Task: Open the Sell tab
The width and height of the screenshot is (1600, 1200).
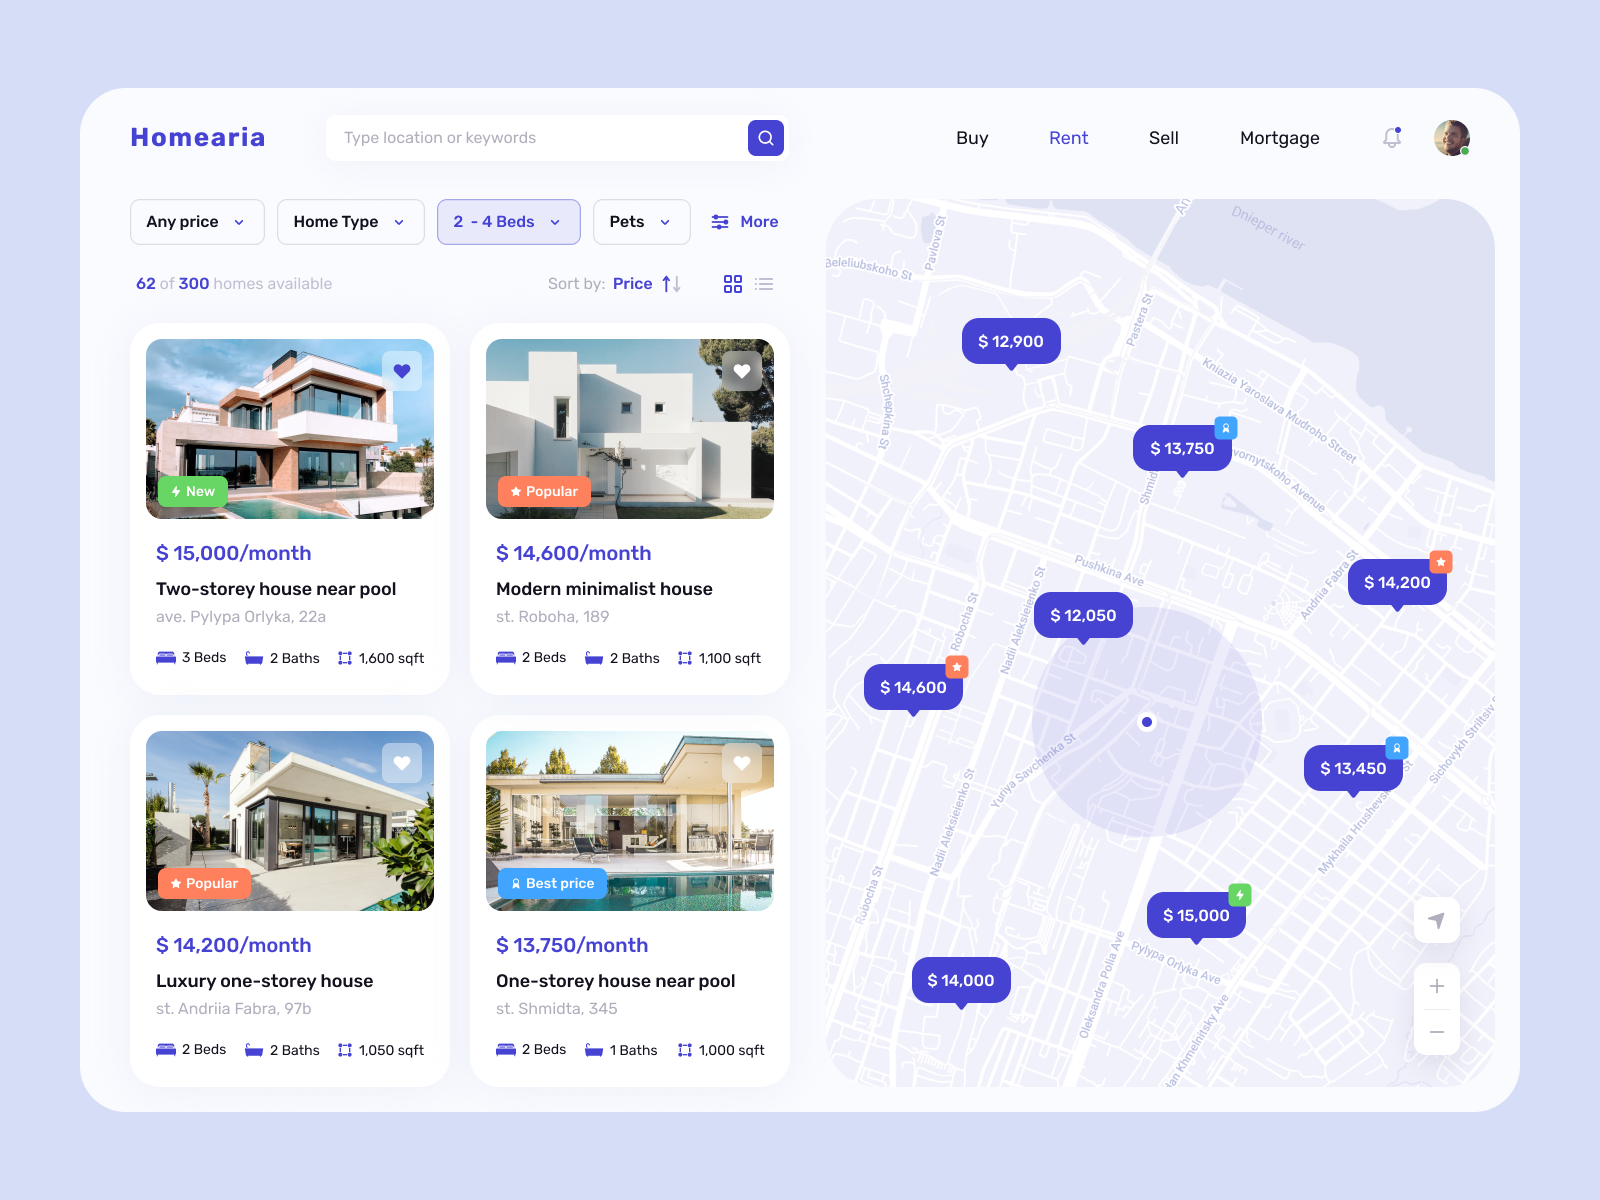Action: (1164, 138)
